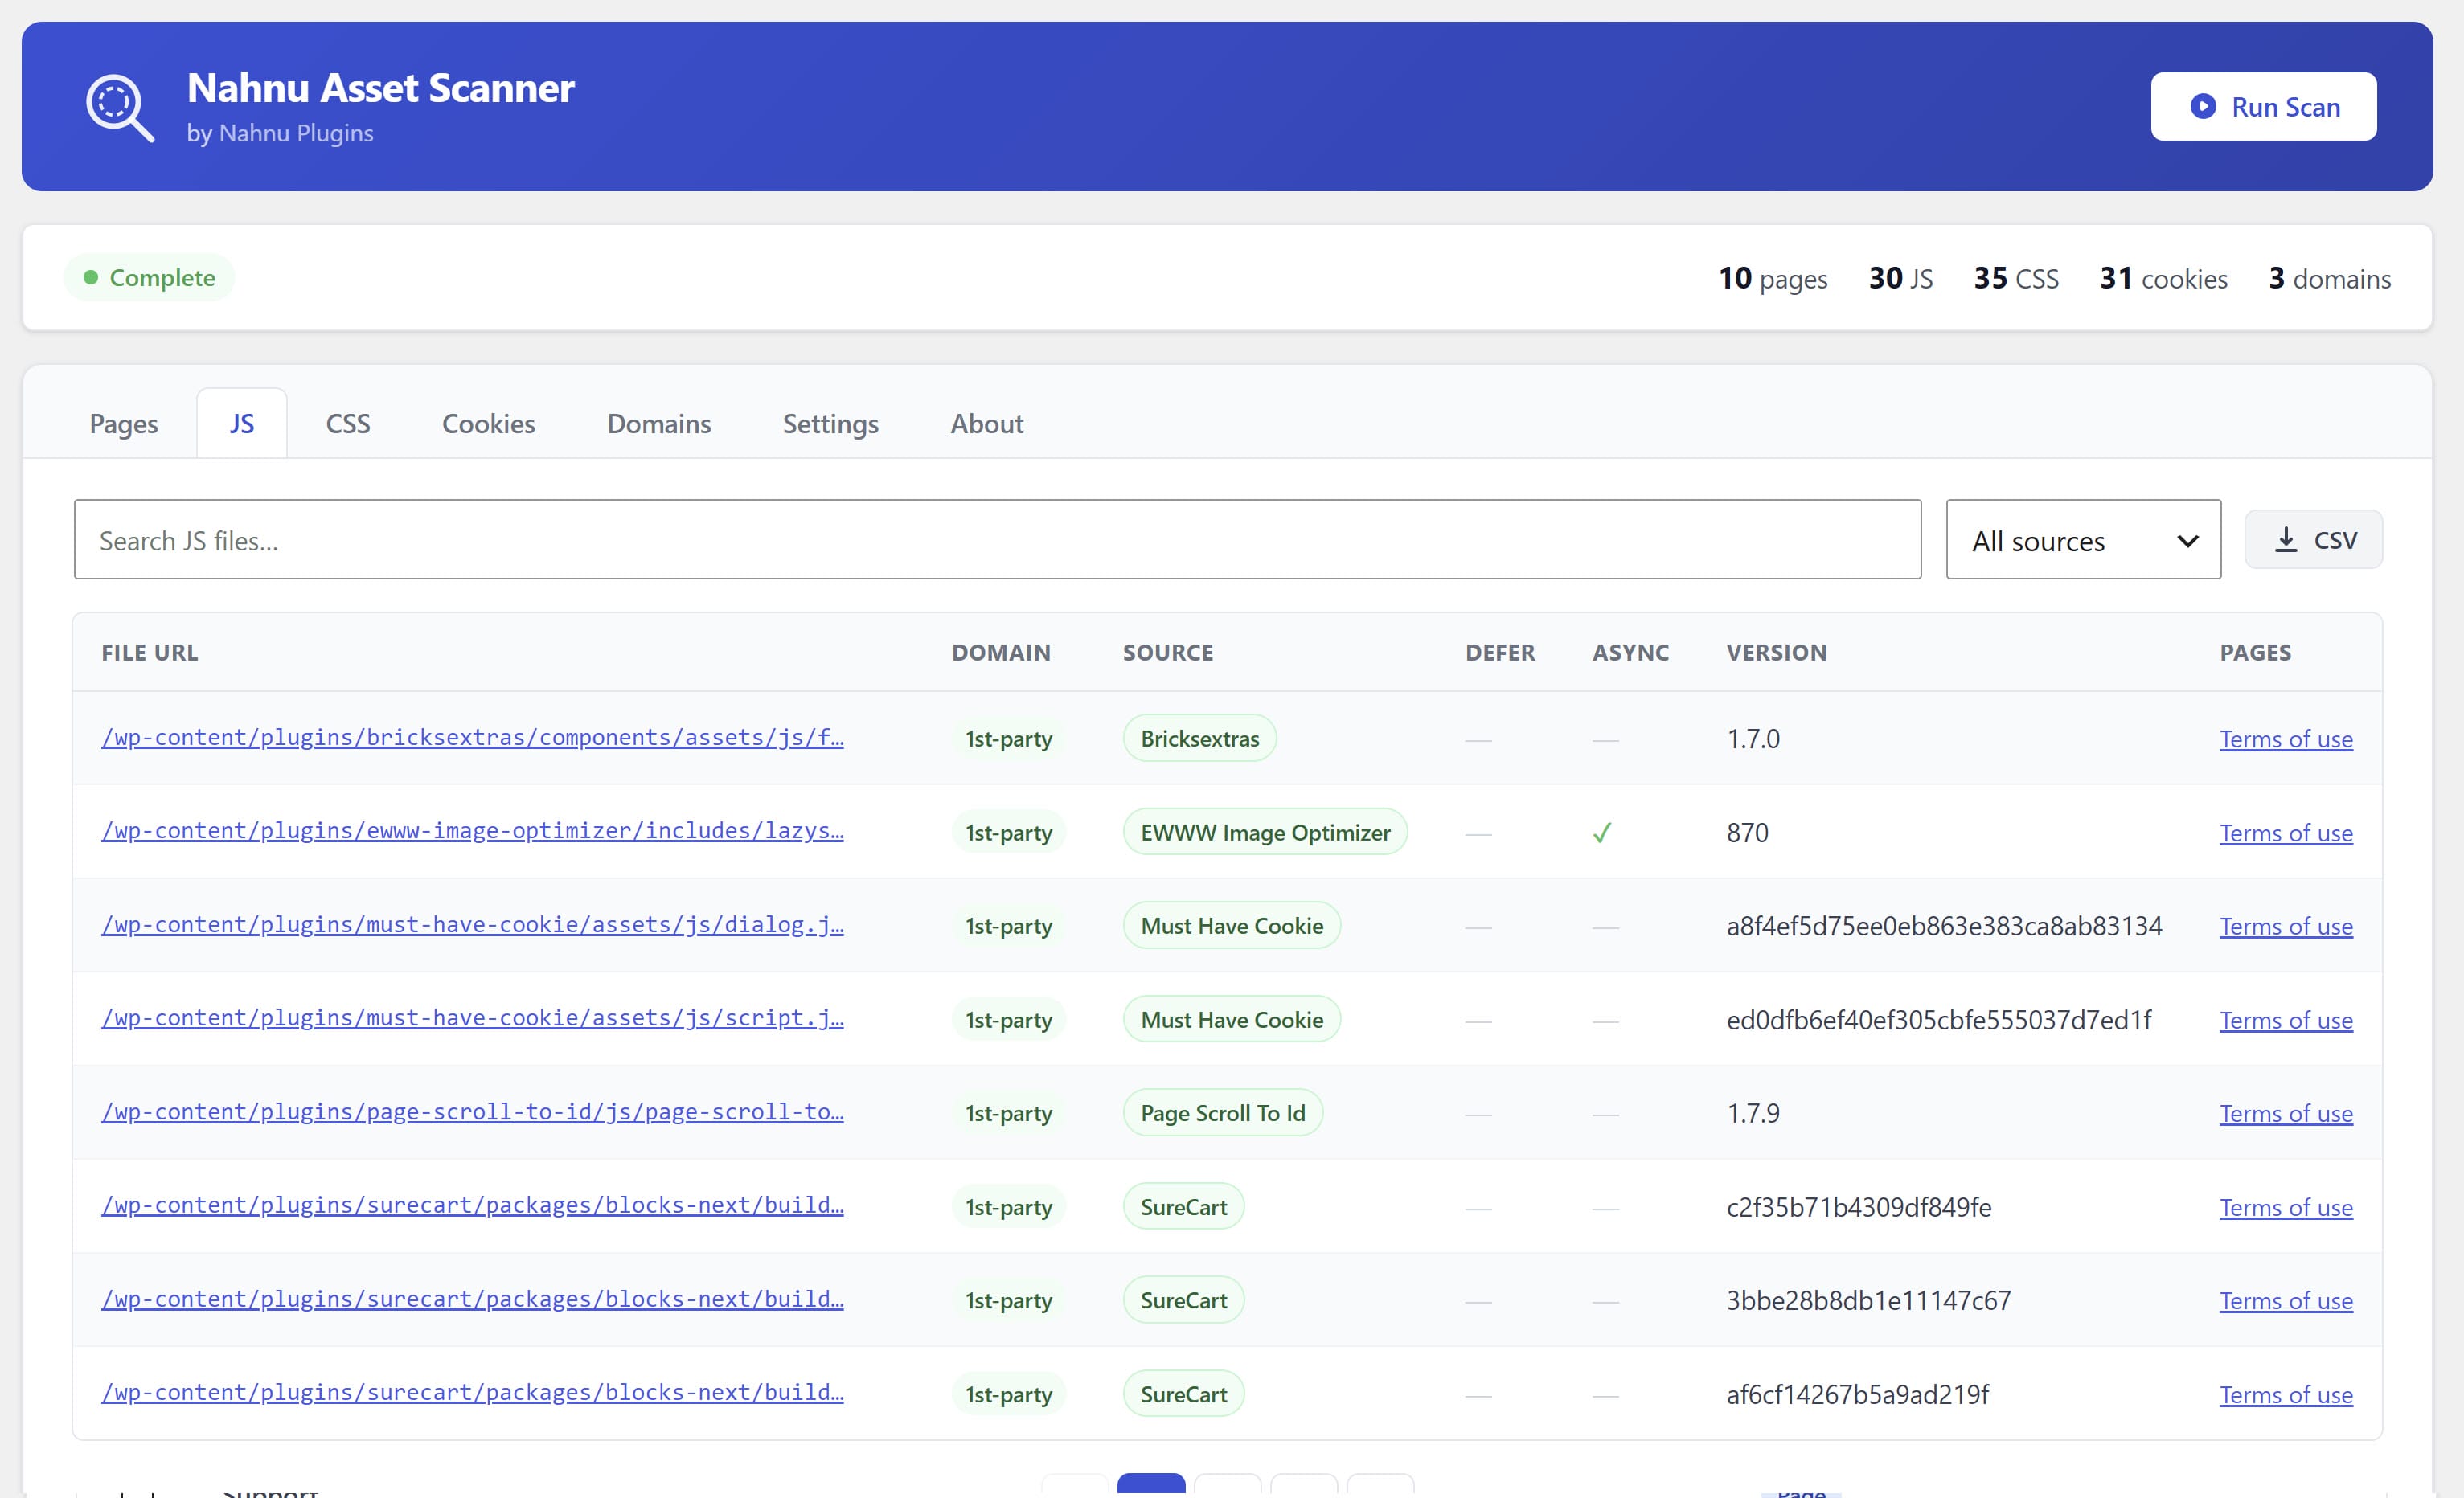
Task: Click the Run Scan button
Action: click(x=2263, y=107)
